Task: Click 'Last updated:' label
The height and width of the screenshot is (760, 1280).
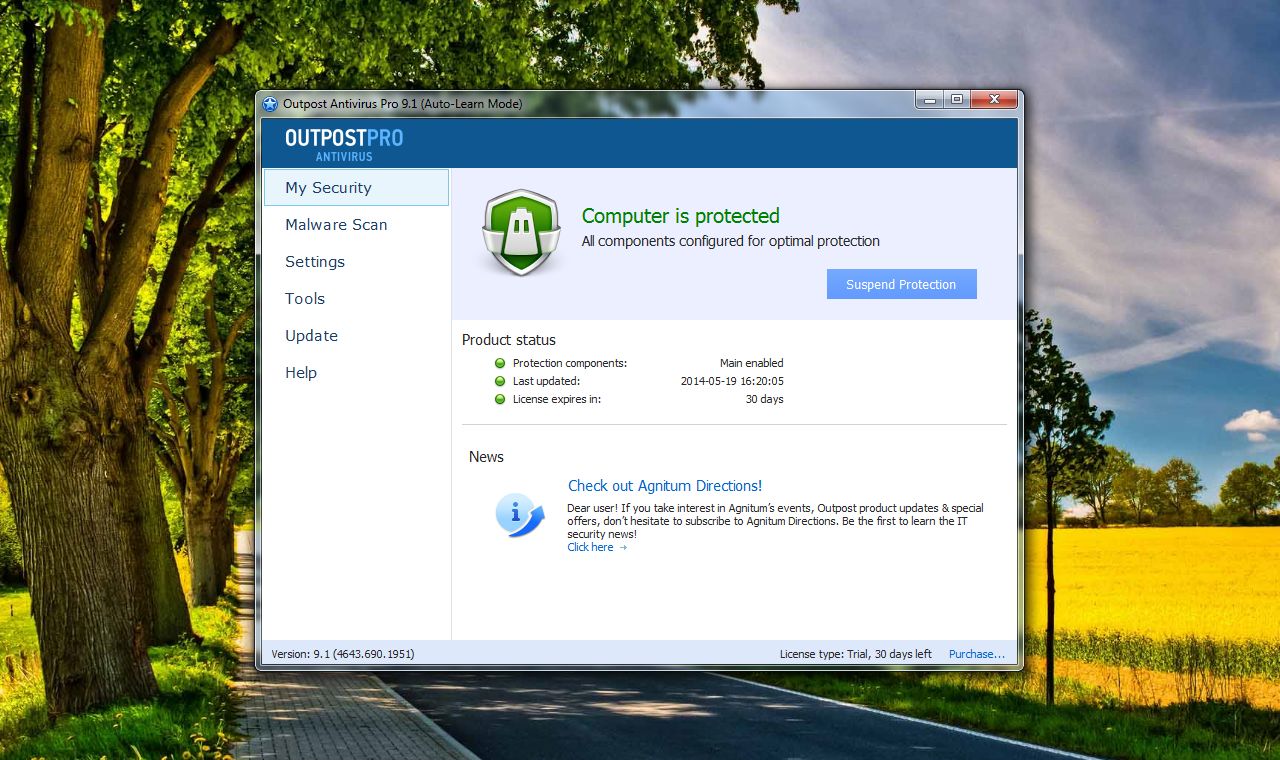Action: [546, 381]
